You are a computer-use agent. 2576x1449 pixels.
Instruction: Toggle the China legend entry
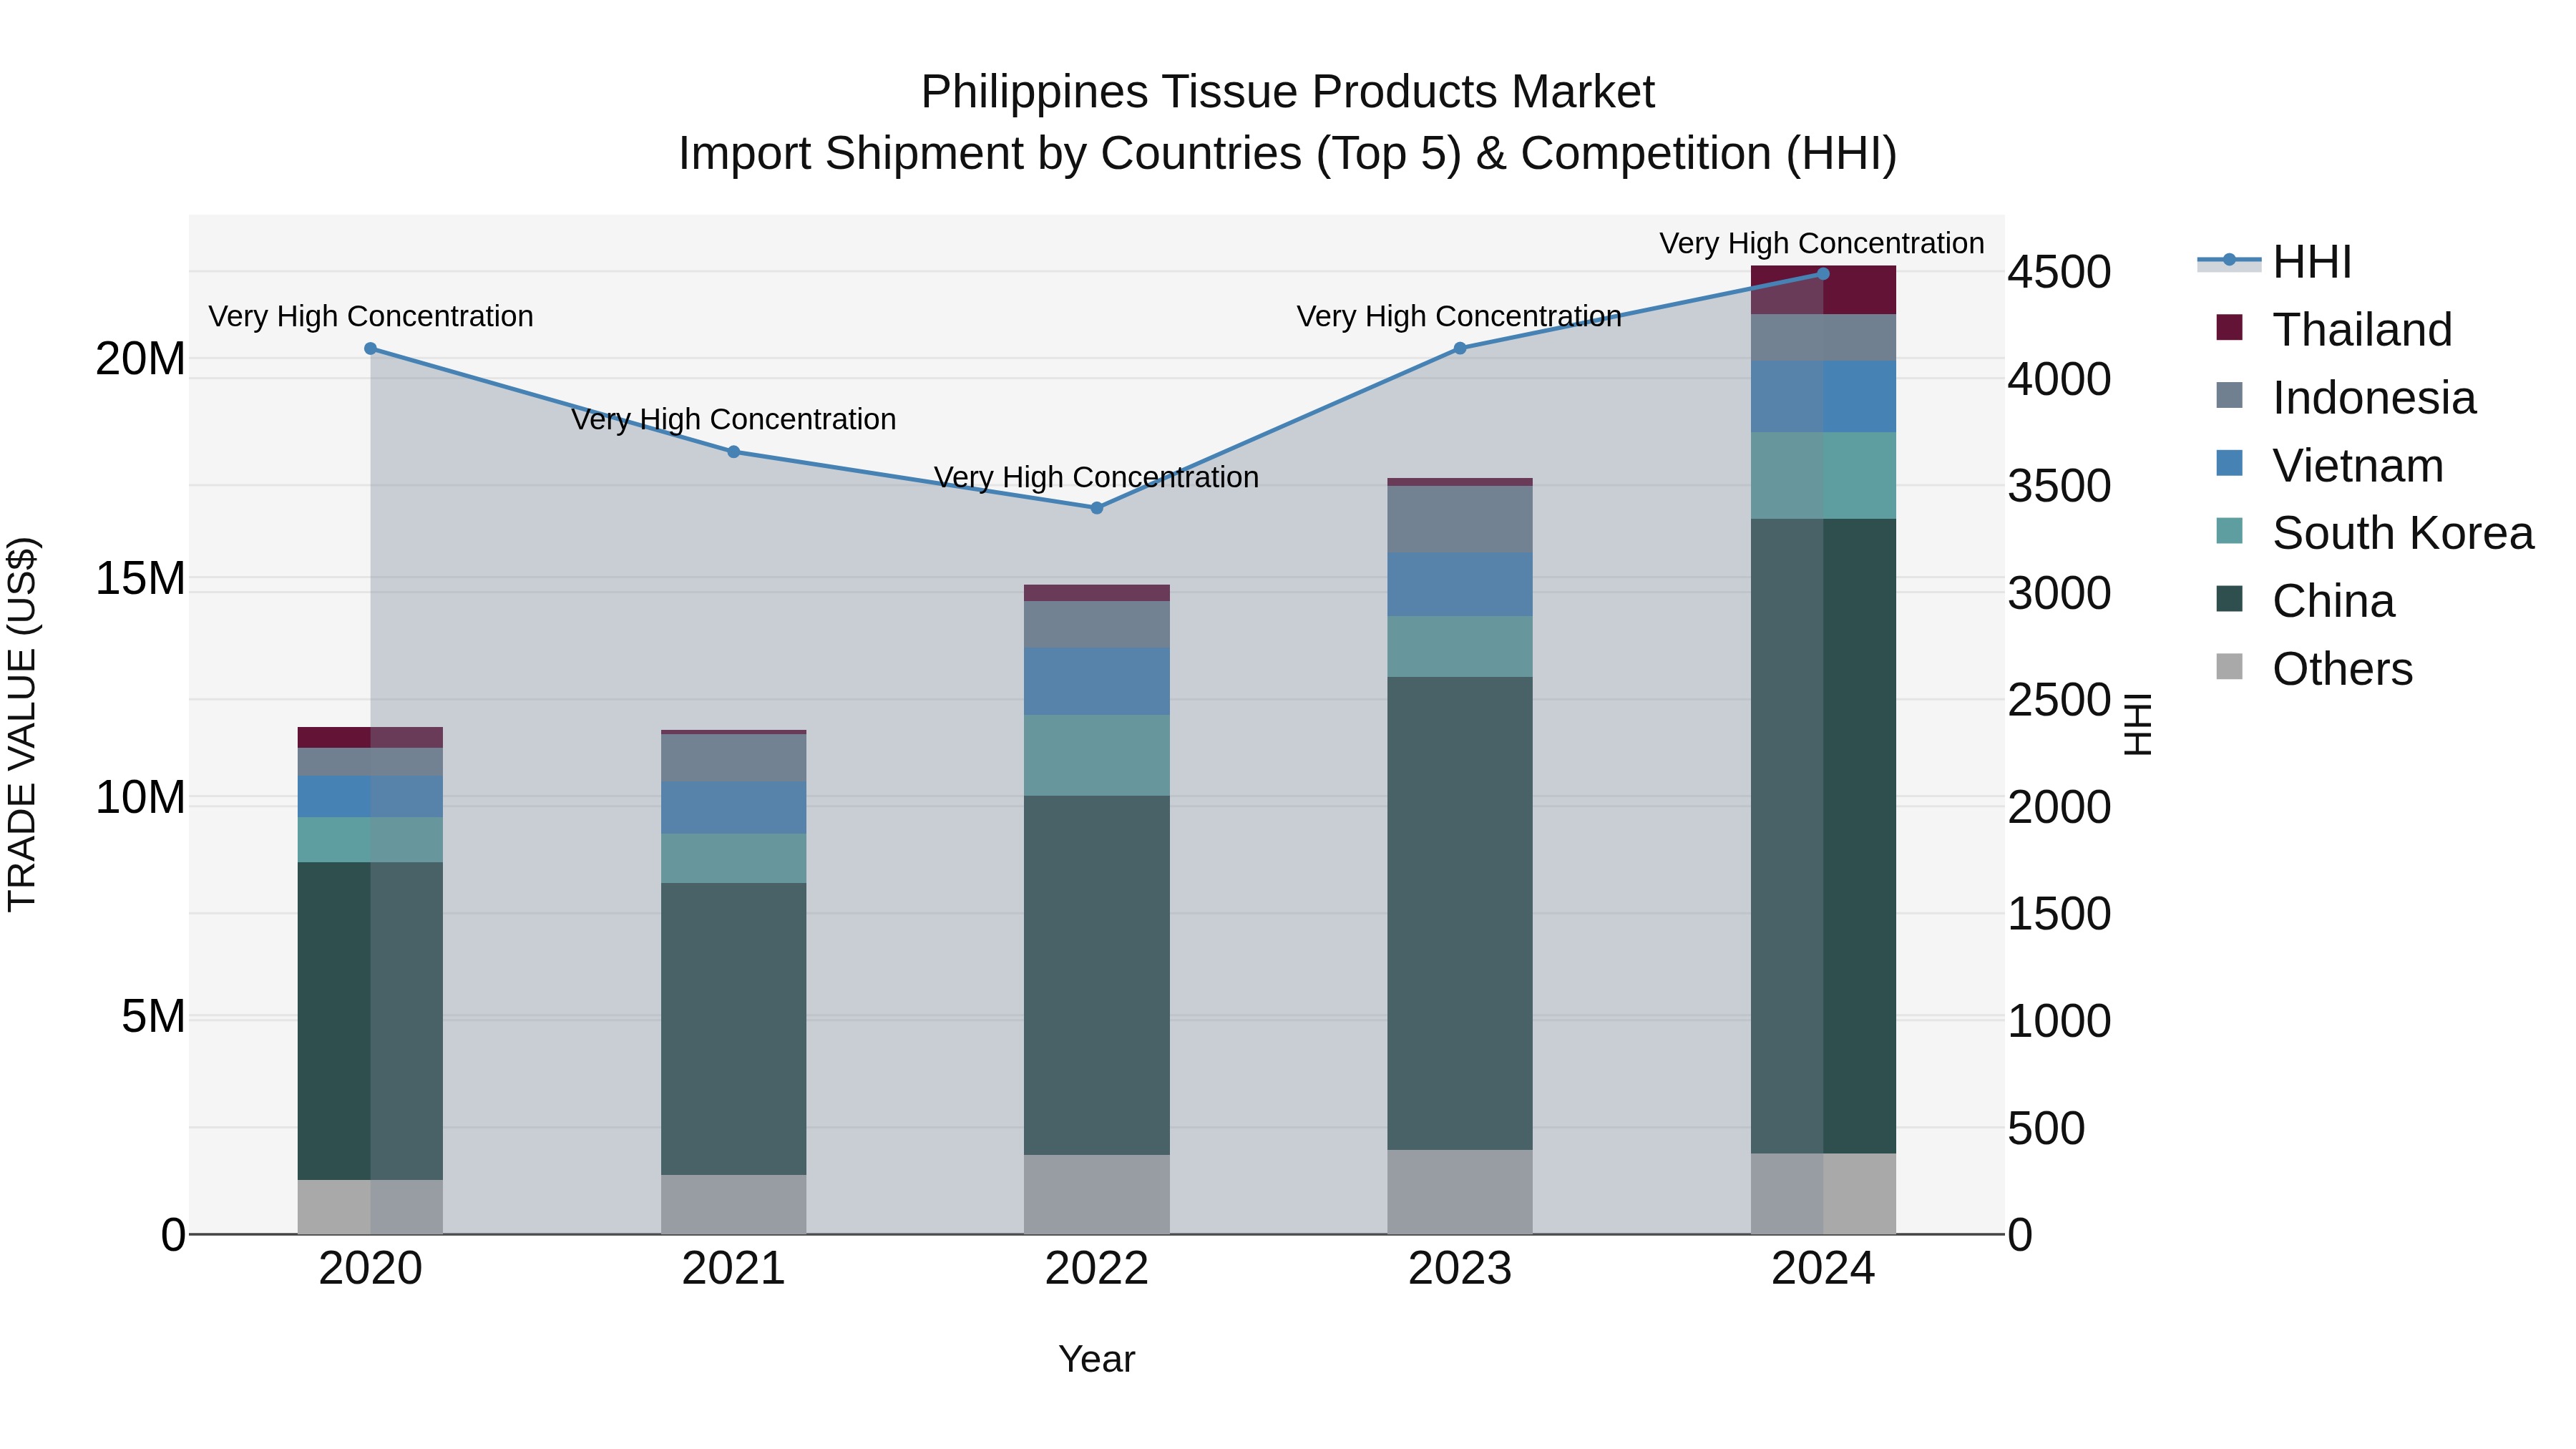pyautogui.click(x=2305, y=600)
